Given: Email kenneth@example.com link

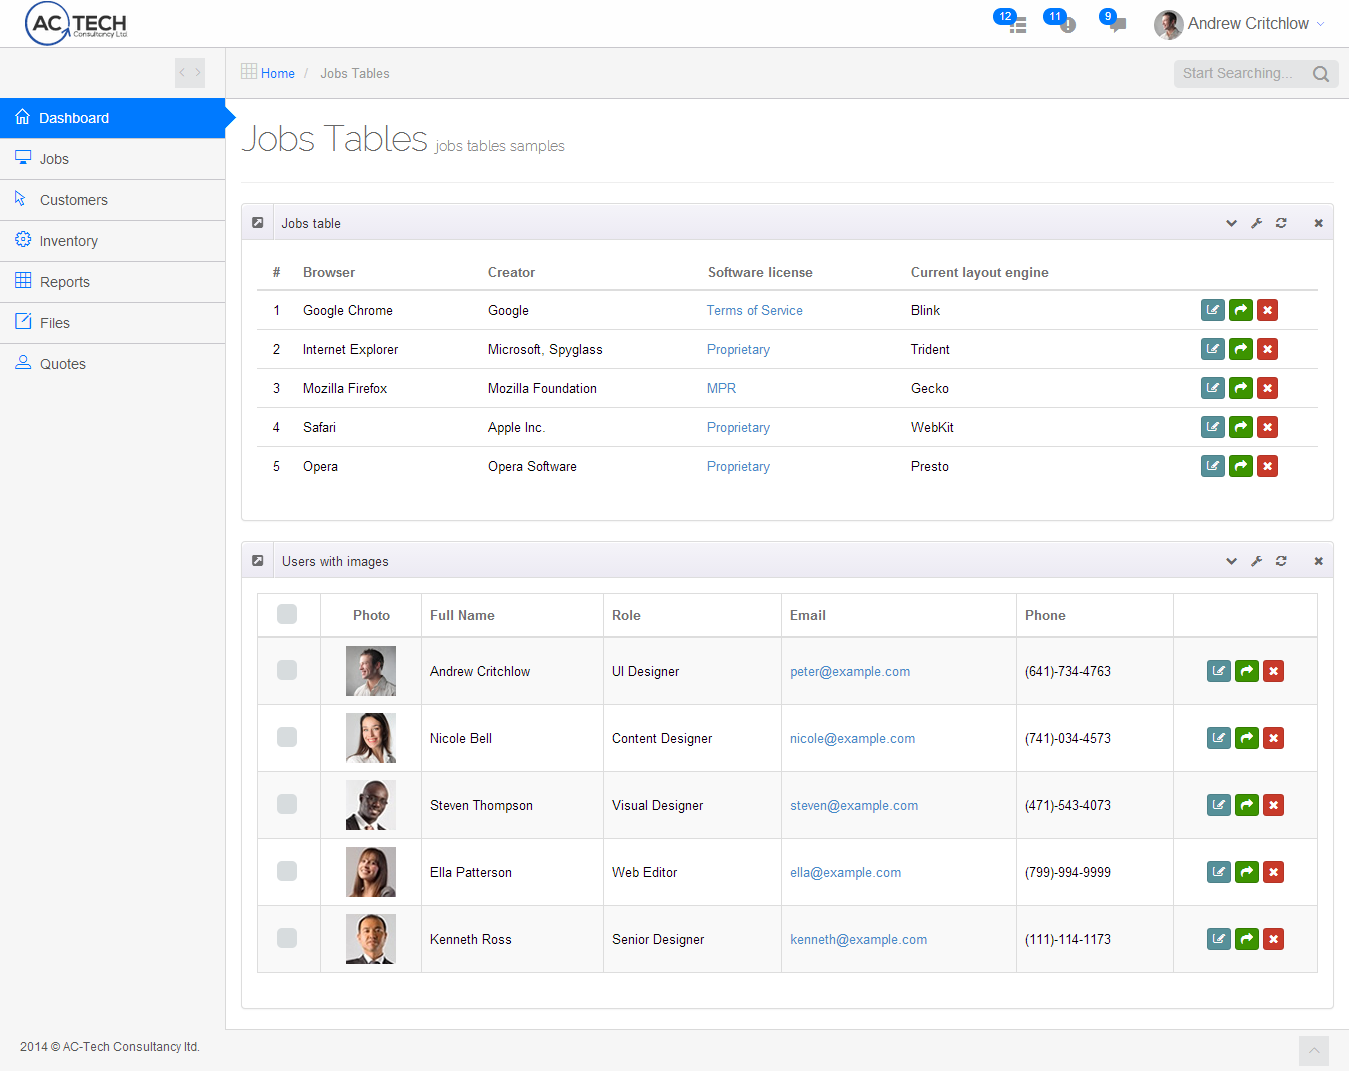Looking at the screenshot, I should tap(859, 939).
